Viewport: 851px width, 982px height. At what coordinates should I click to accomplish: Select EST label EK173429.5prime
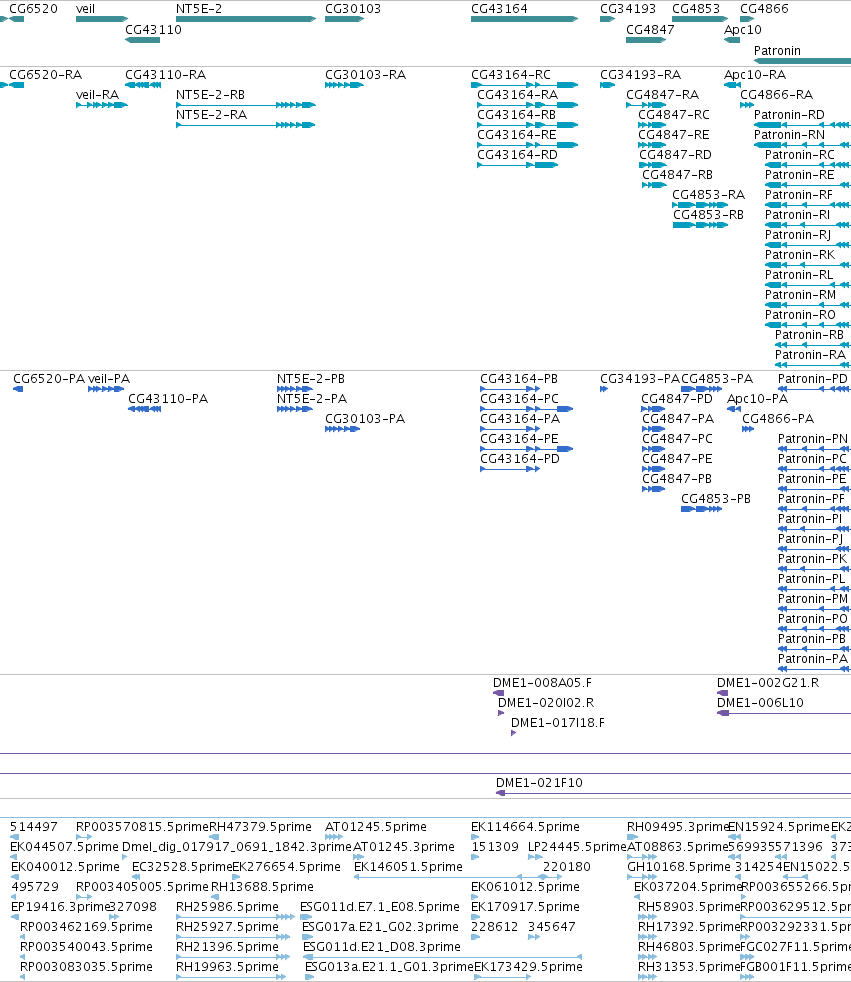click(x=529, y=967)
